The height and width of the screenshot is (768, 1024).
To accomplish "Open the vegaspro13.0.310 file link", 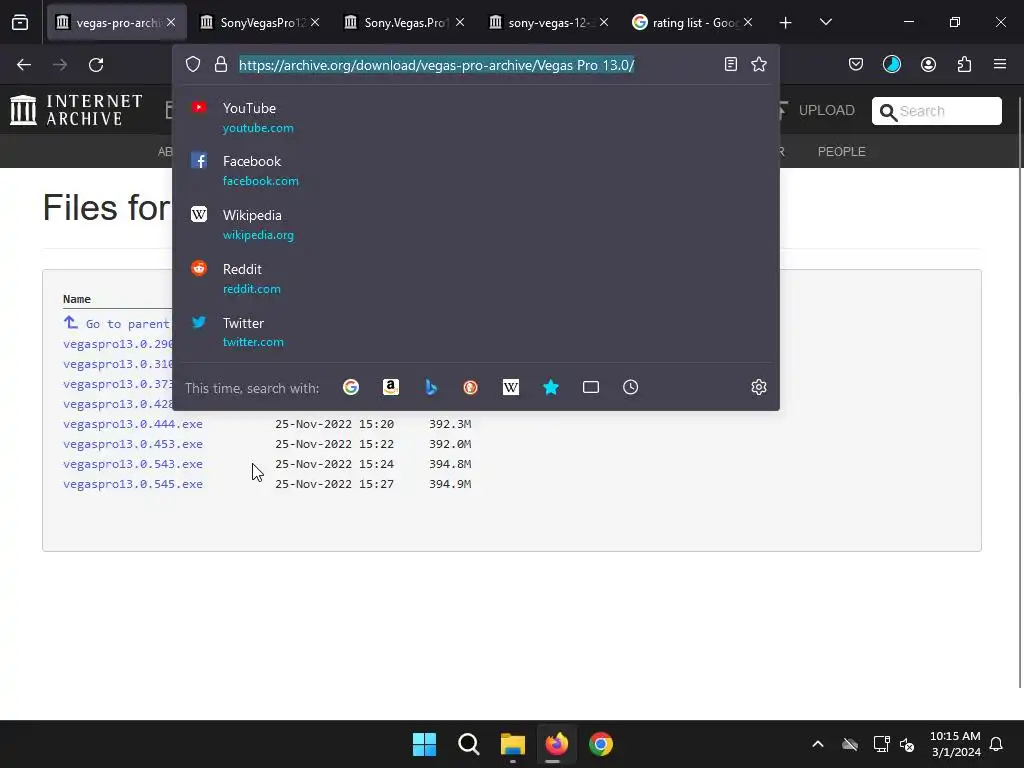I will (118, 364).
